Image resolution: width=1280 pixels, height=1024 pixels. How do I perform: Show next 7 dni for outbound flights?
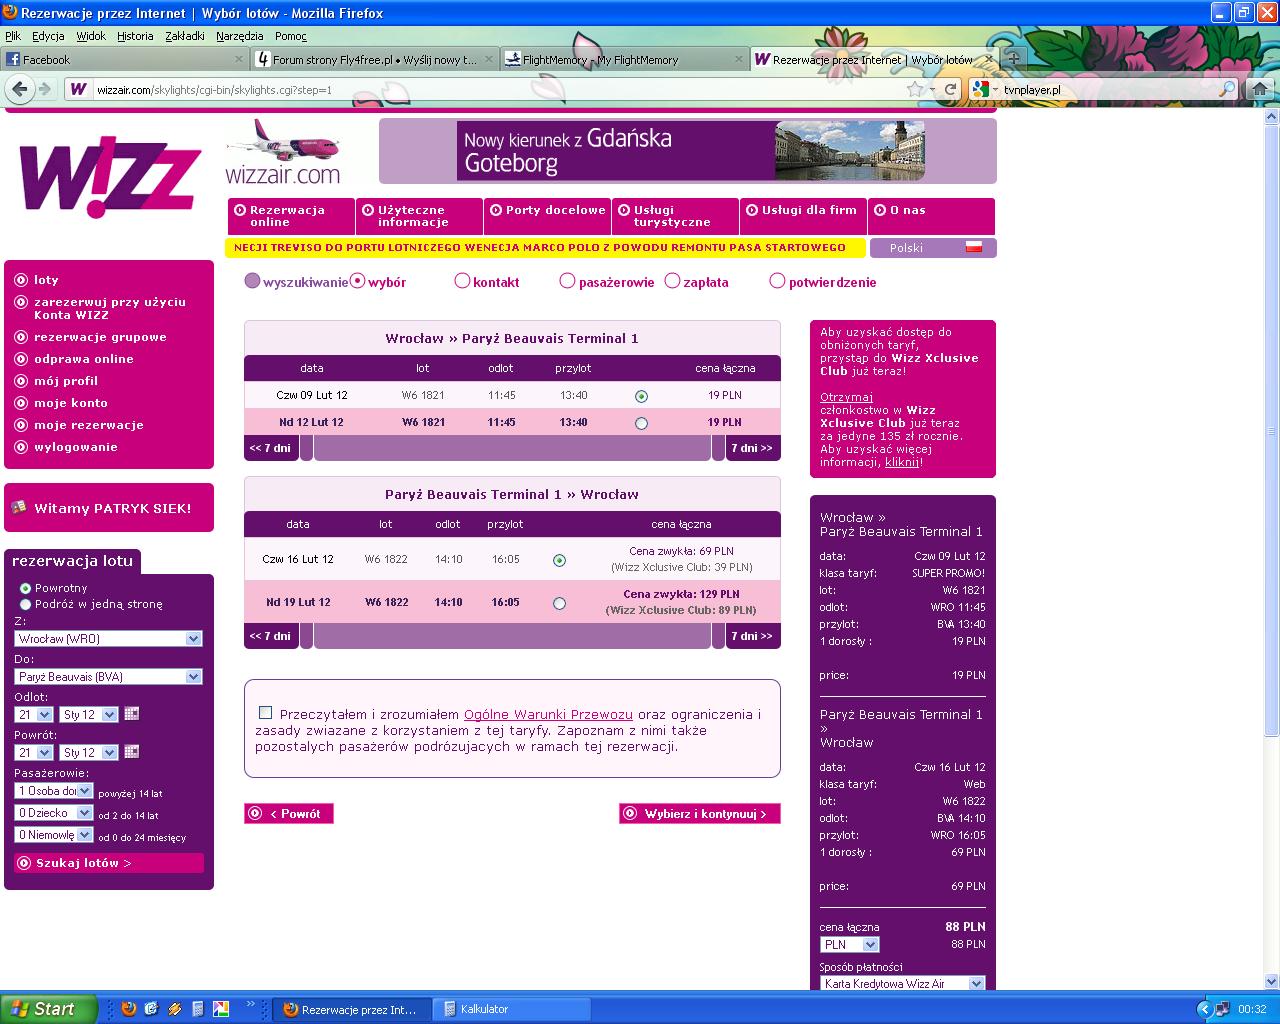pyautogui.click(x=752, y=448)
